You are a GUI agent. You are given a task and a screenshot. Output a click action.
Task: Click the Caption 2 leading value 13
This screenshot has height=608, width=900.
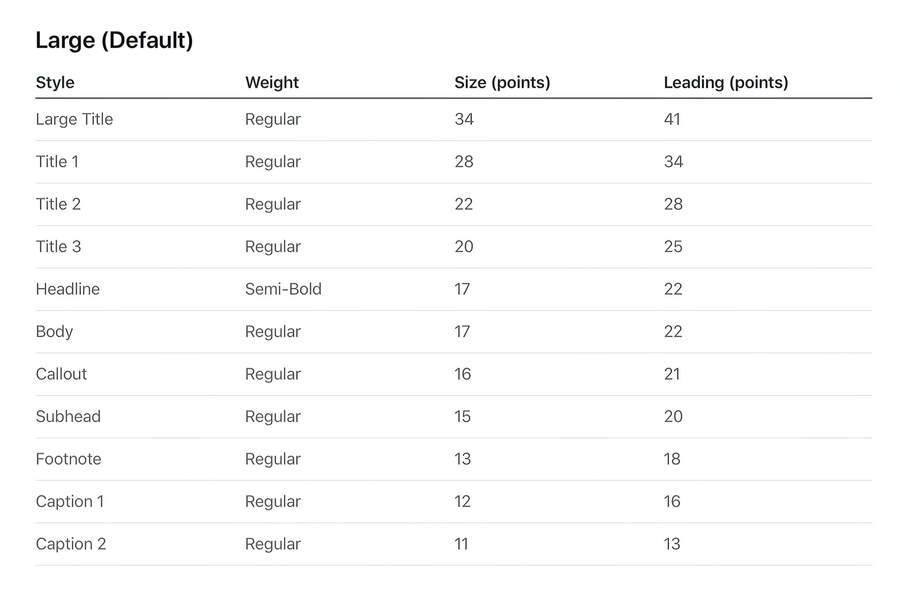coord(672,544)
